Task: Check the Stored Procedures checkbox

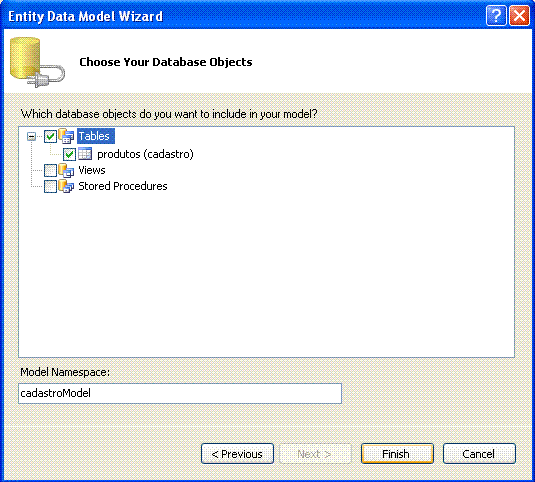Action: pos(50,187)
